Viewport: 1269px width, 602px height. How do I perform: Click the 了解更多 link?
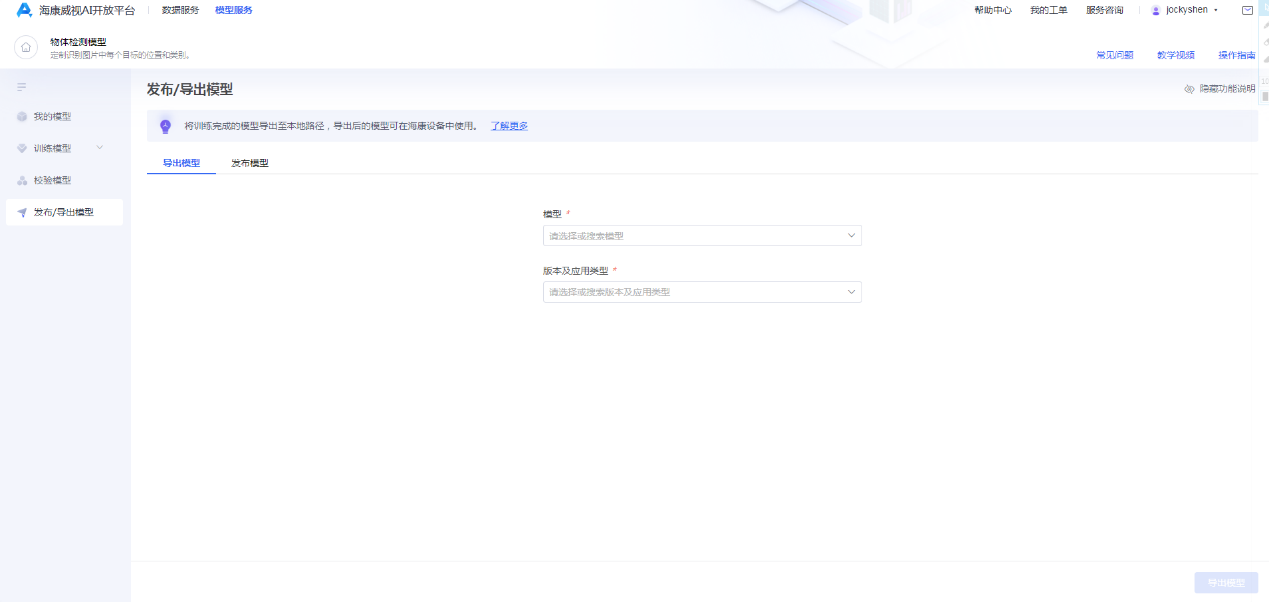click(509, 126)
